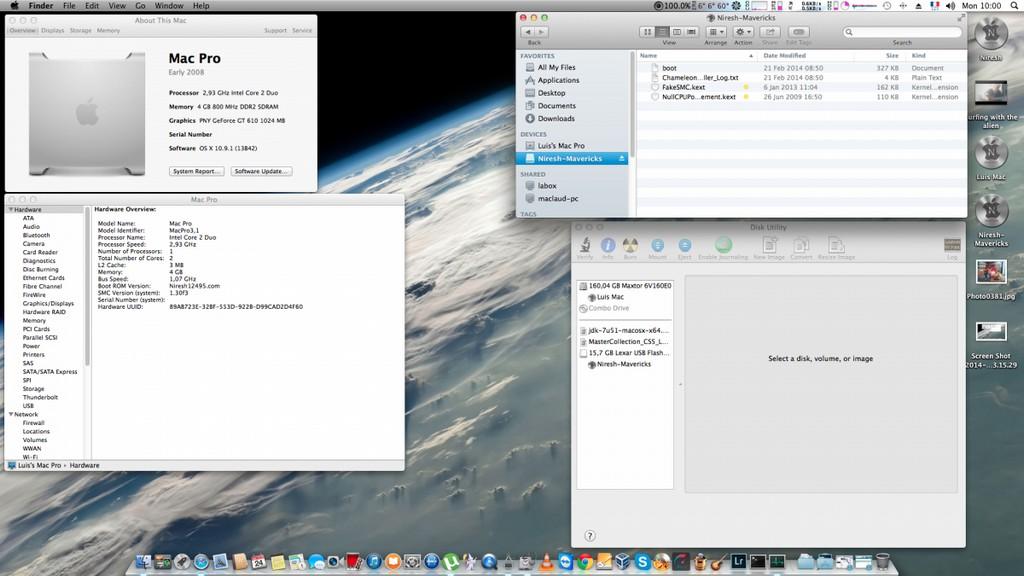Viewport: 1024px width, 576px height.
Task: Eject Niresh-Mavericks via sidebar eject icon
Action: pyautogui.click(x=622, y=158)
